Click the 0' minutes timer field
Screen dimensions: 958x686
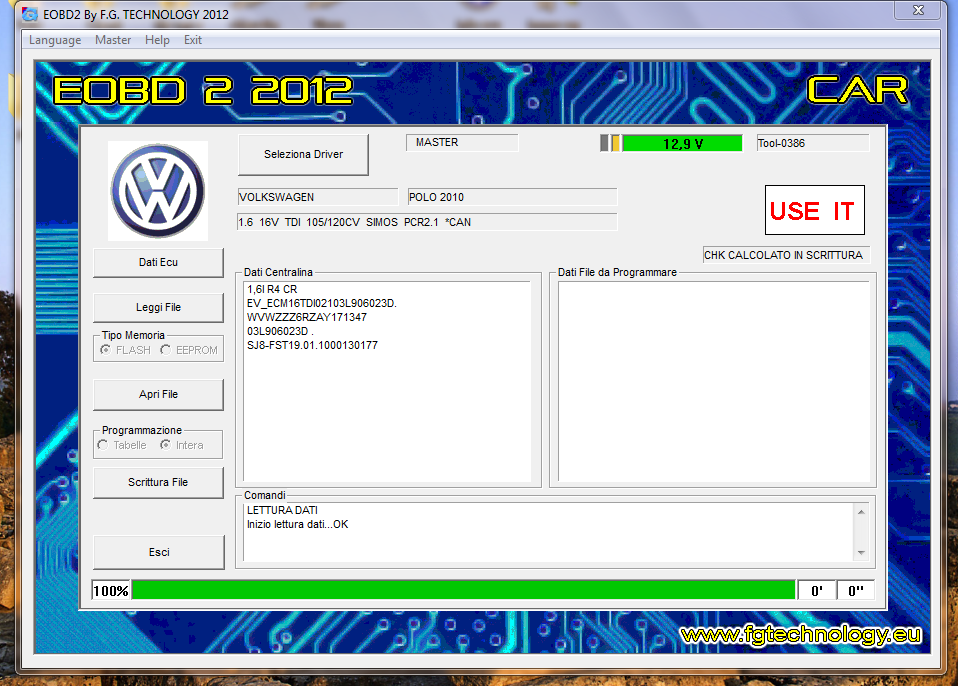pos(817,591)
